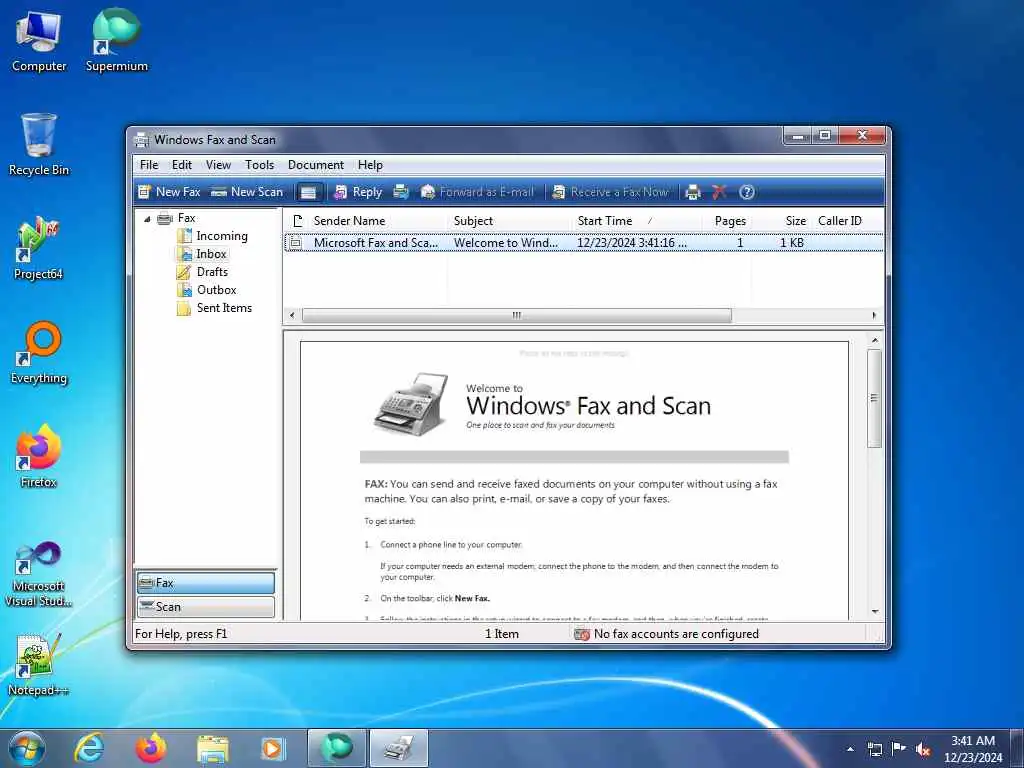This screenshot has height=768, width=1024.
Task: Click the Print icon in toolbar
Action: (693, 192)
